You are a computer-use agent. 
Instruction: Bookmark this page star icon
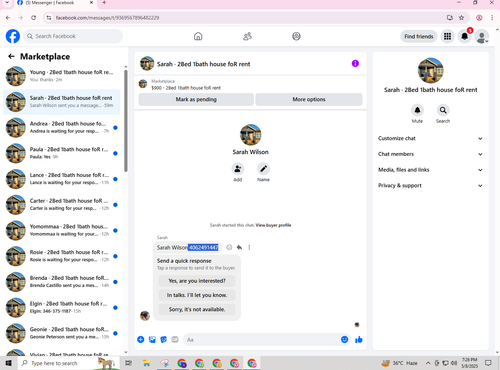coord(461,18)
